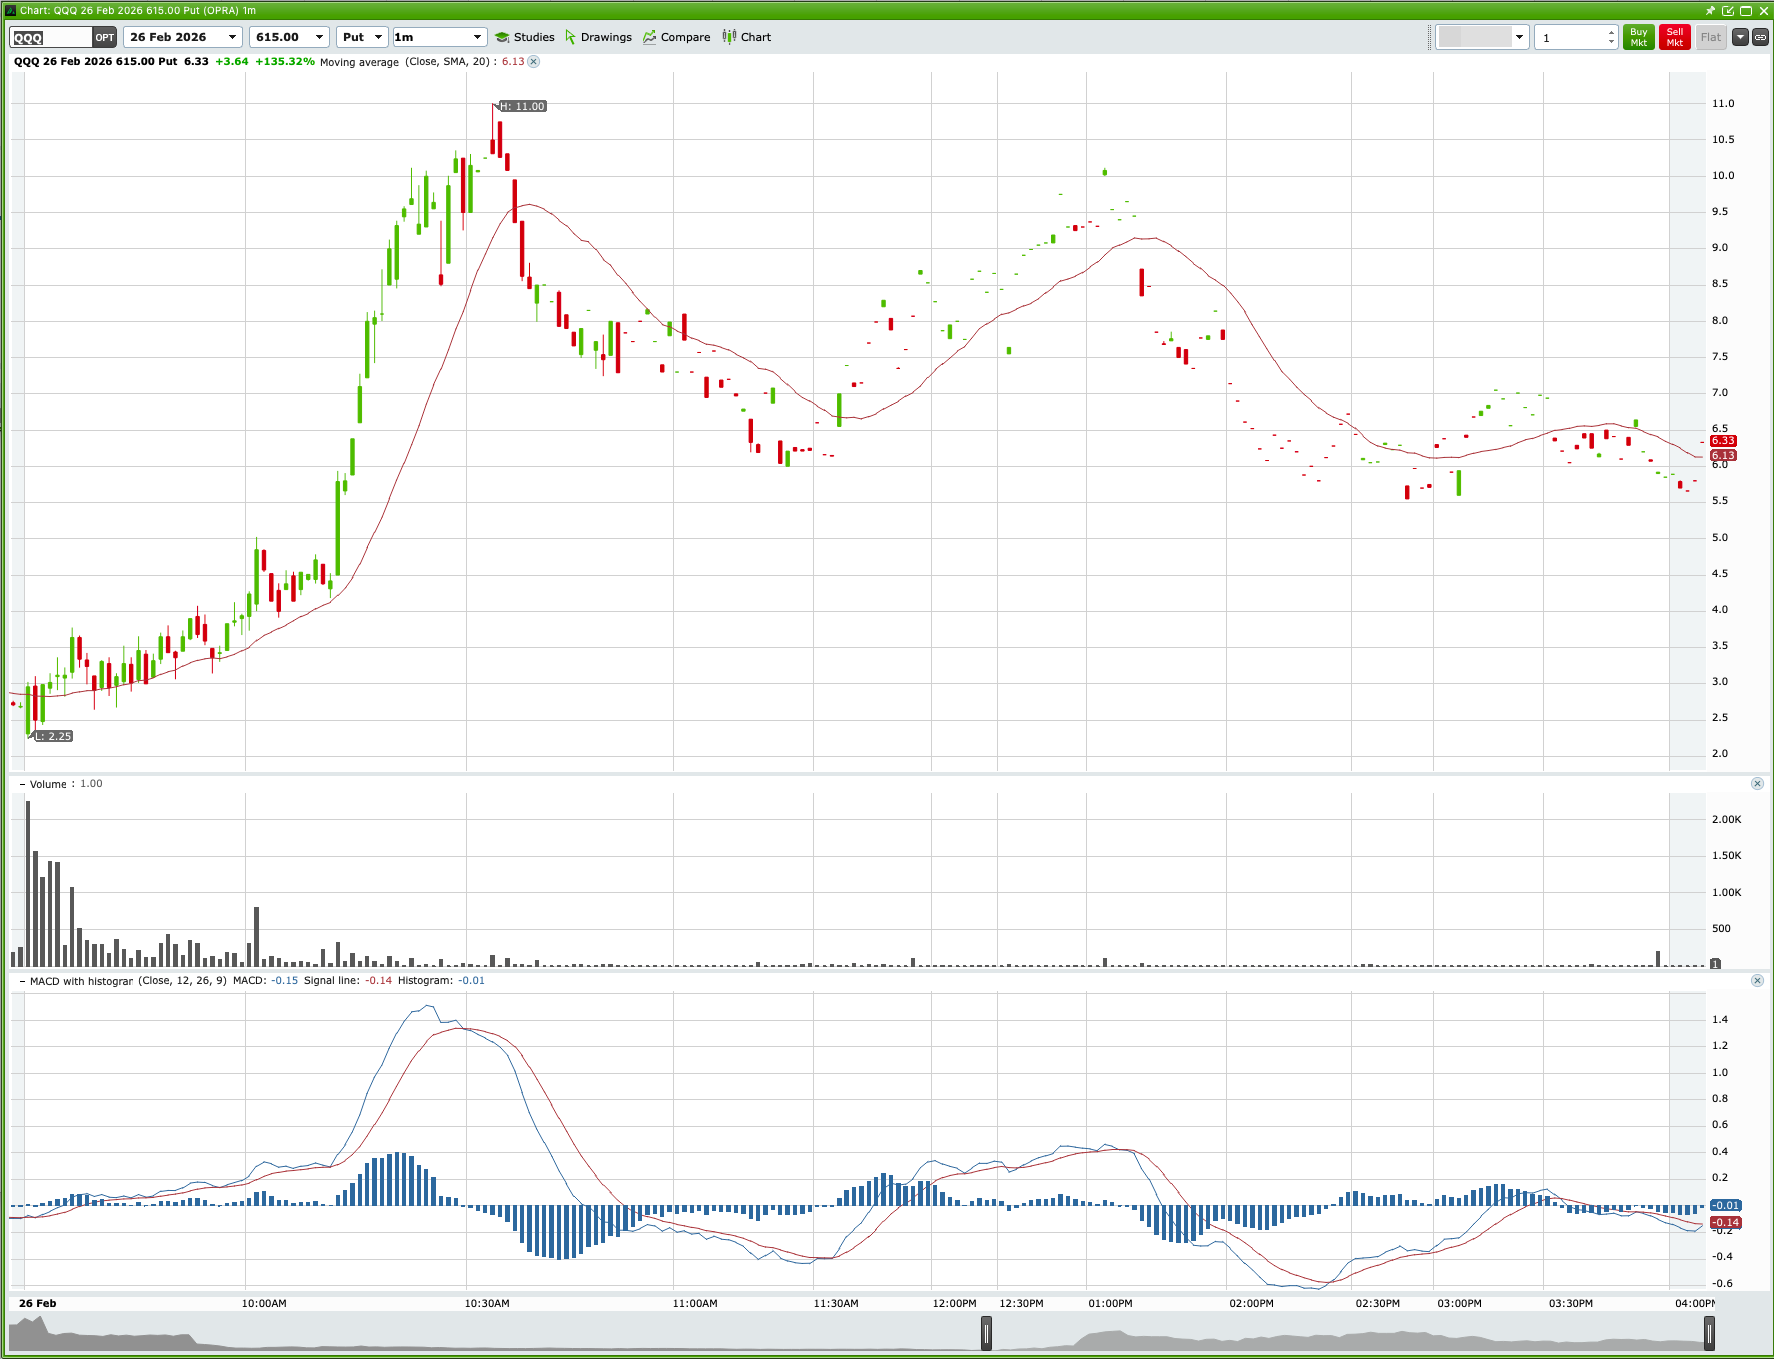Viewport: 1774px width, 1359px height.
Task: Select the Drawings tool
Action: [598, 37]
